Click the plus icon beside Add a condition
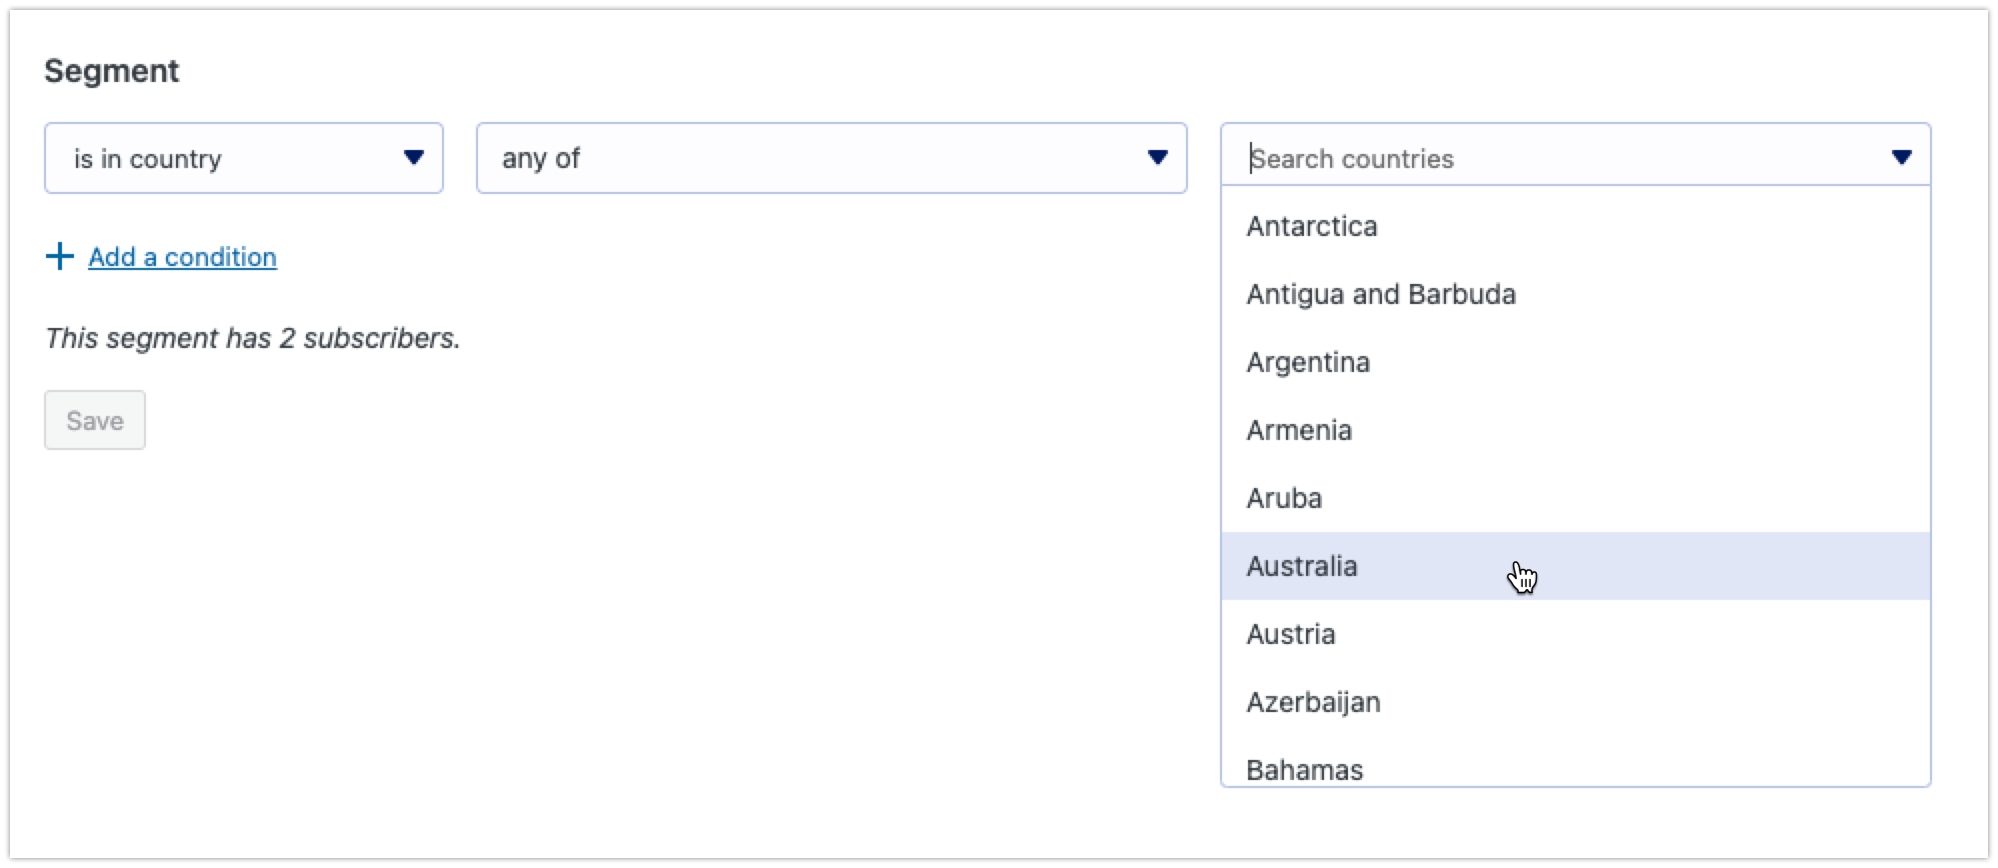1998x868 pixels. (60, 257)
